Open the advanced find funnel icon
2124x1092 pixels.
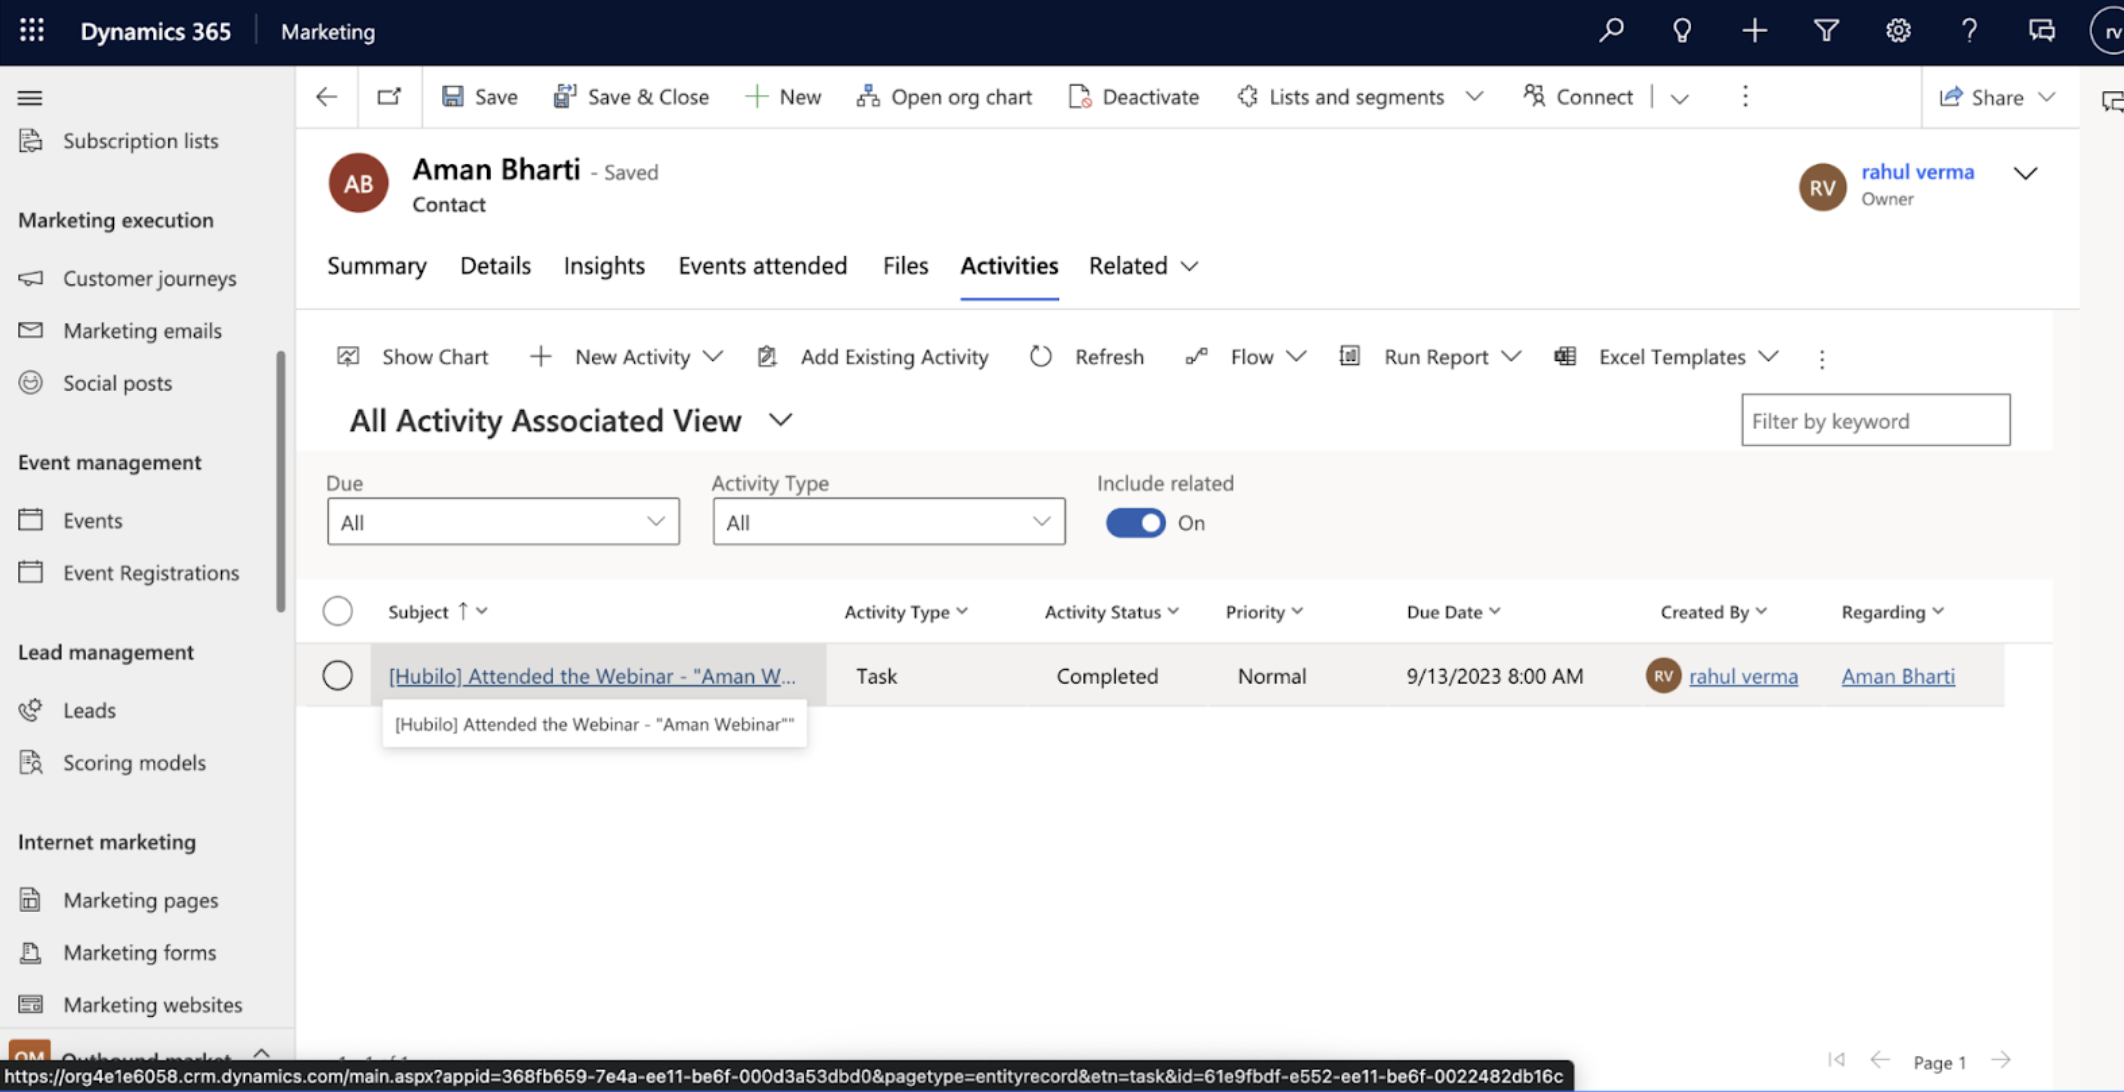[1826, 31]
